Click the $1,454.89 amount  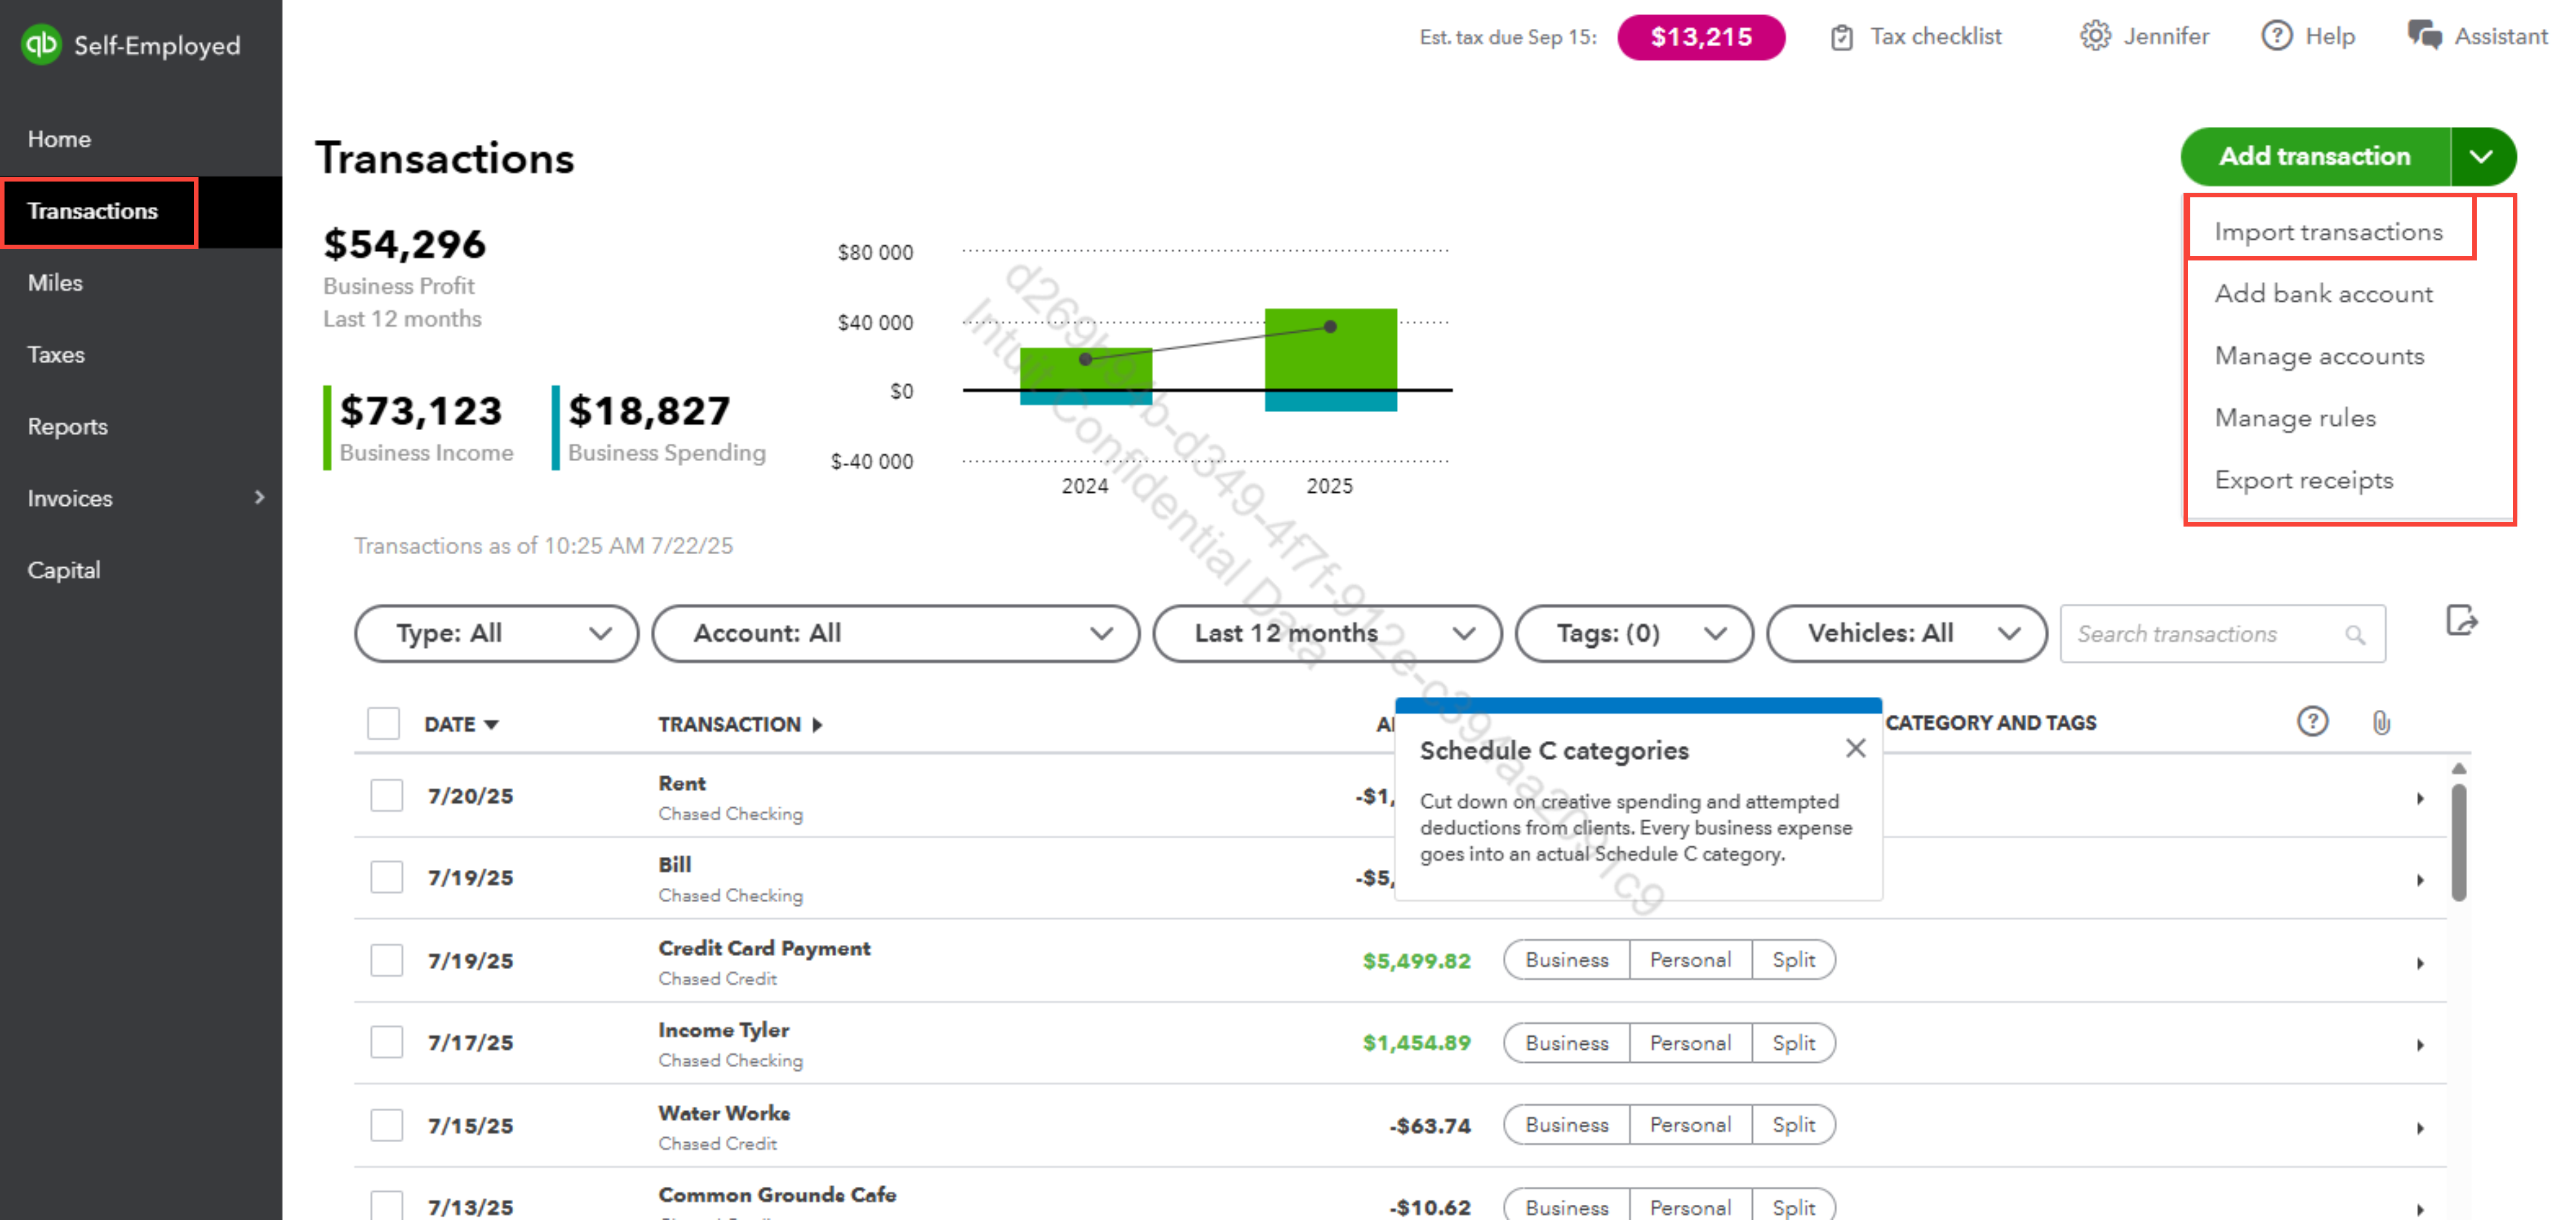1416,1043
